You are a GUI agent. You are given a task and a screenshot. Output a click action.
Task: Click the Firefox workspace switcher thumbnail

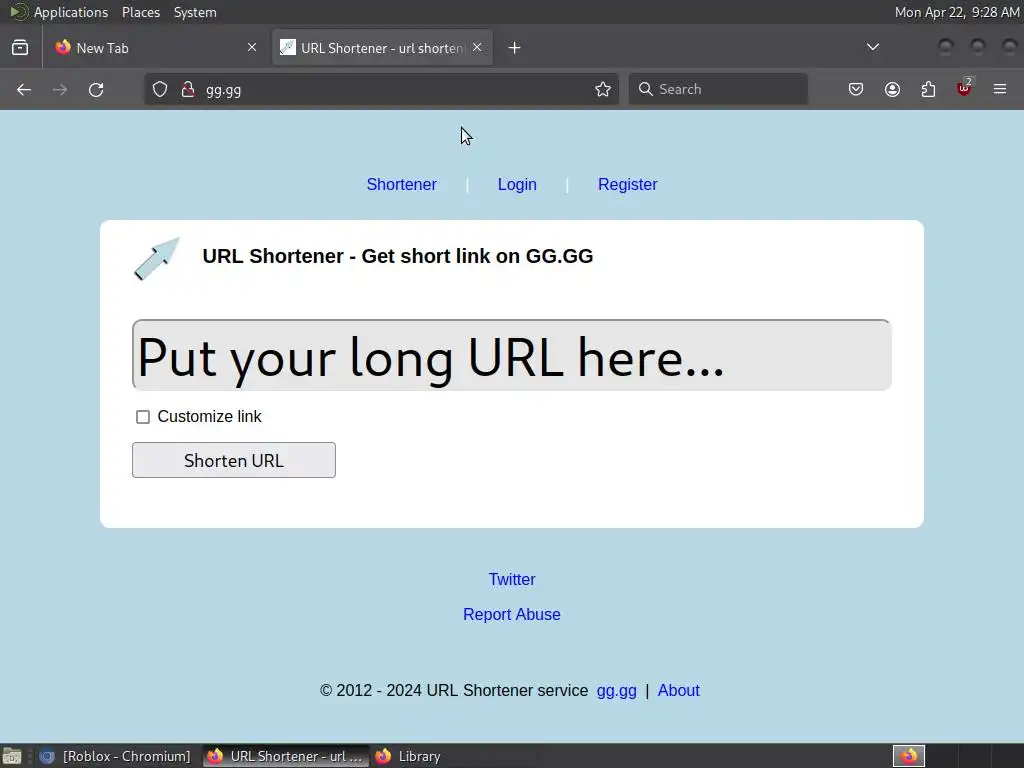(x=908, y=756)
